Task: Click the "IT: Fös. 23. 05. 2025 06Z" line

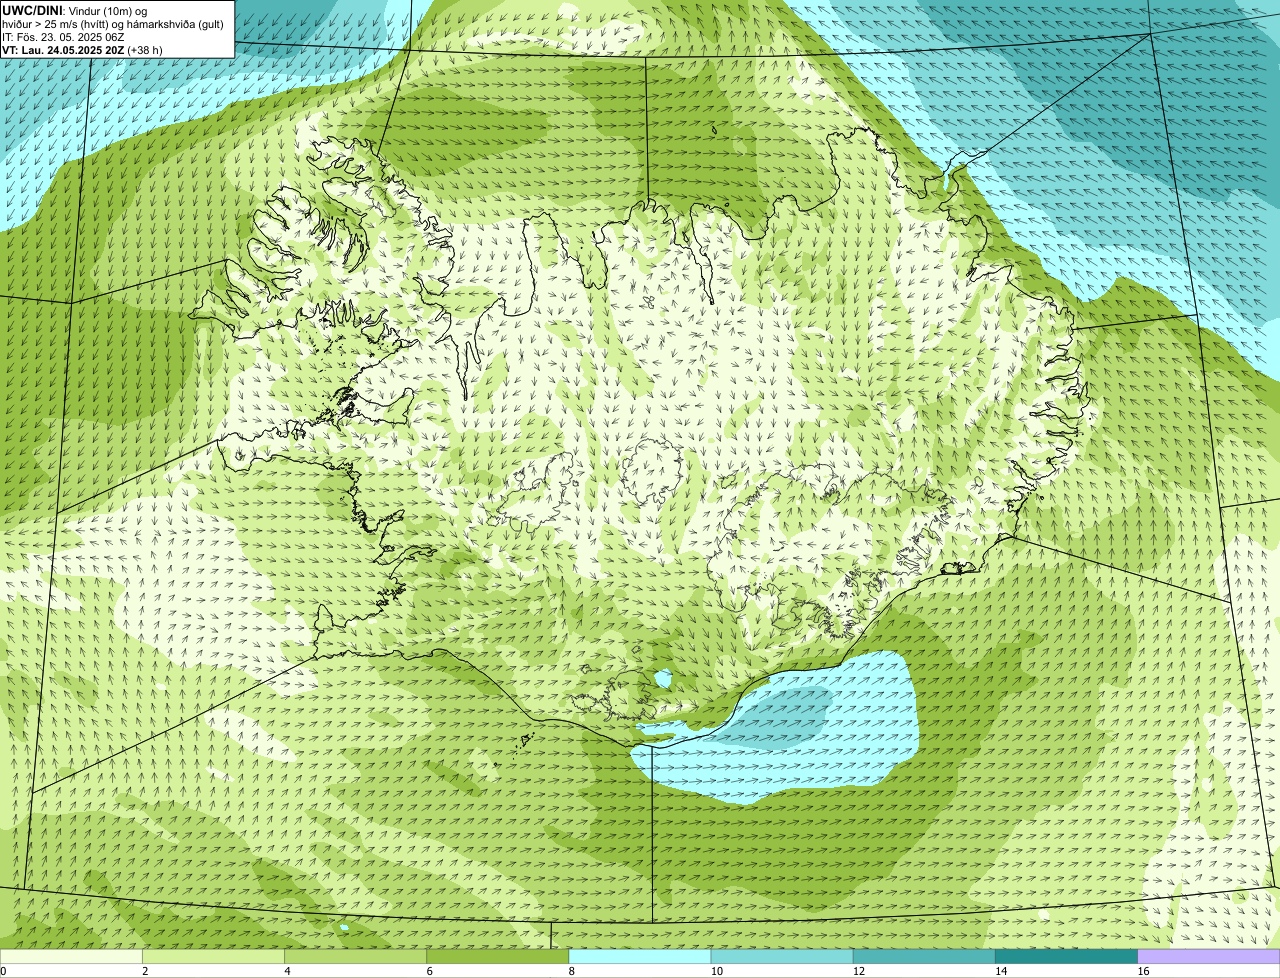Action: coord(63,37)
